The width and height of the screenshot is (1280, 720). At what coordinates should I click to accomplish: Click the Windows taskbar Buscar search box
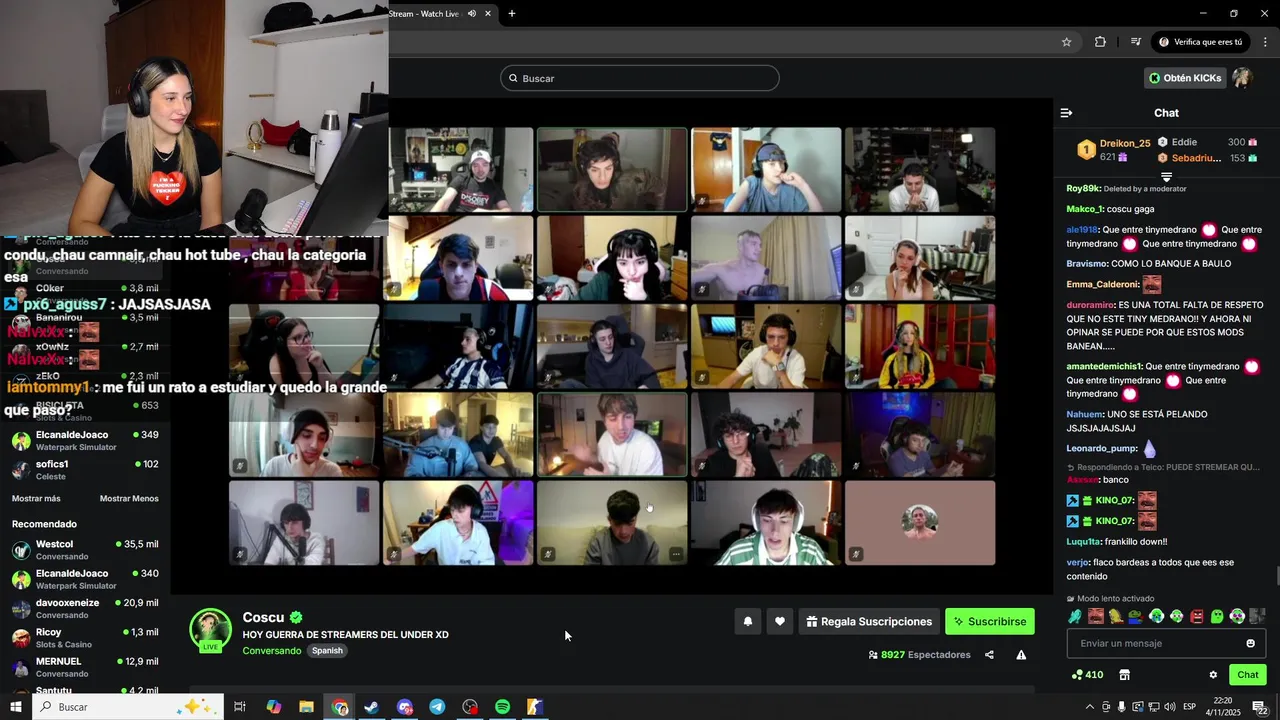(x=127, y=707)
